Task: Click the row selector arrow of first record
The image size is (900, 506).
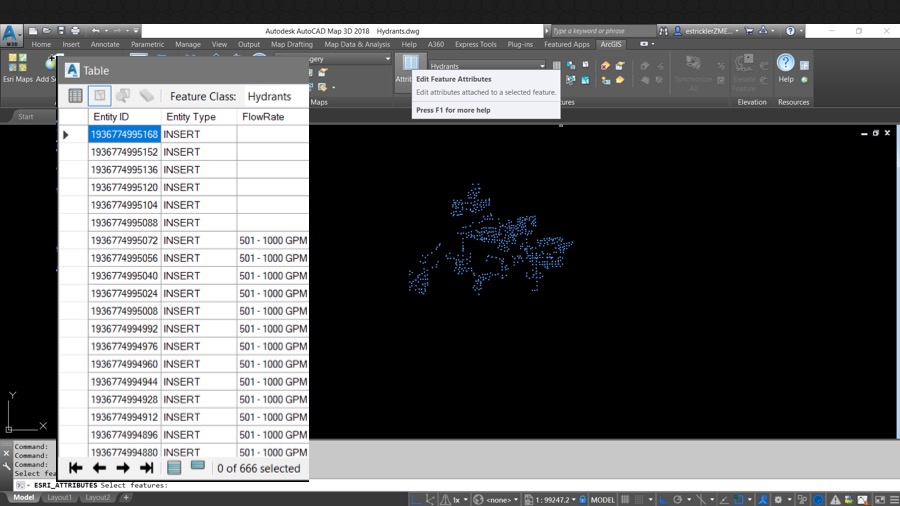Action: tap(65, 134)
